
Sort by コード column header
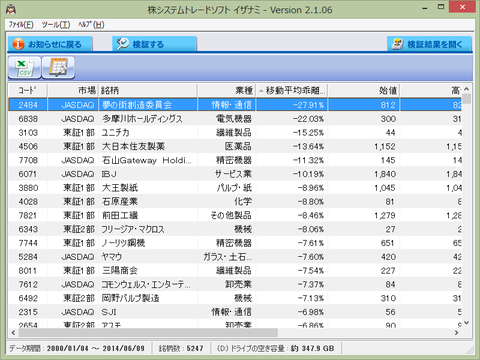(x=28, y=90)
